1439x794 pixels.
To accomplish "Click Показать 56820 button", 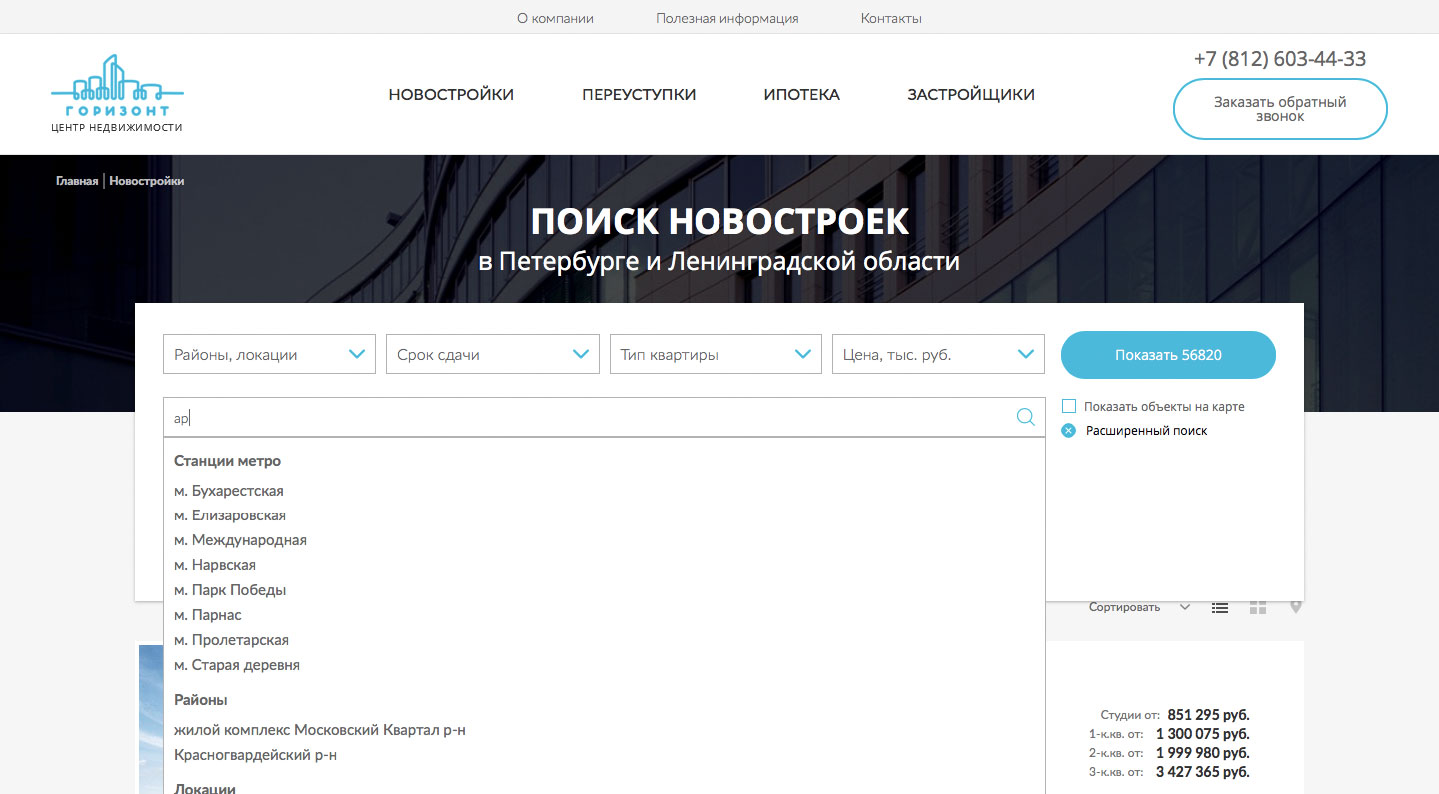I will pyautogui.click(x=1168, y=355).
